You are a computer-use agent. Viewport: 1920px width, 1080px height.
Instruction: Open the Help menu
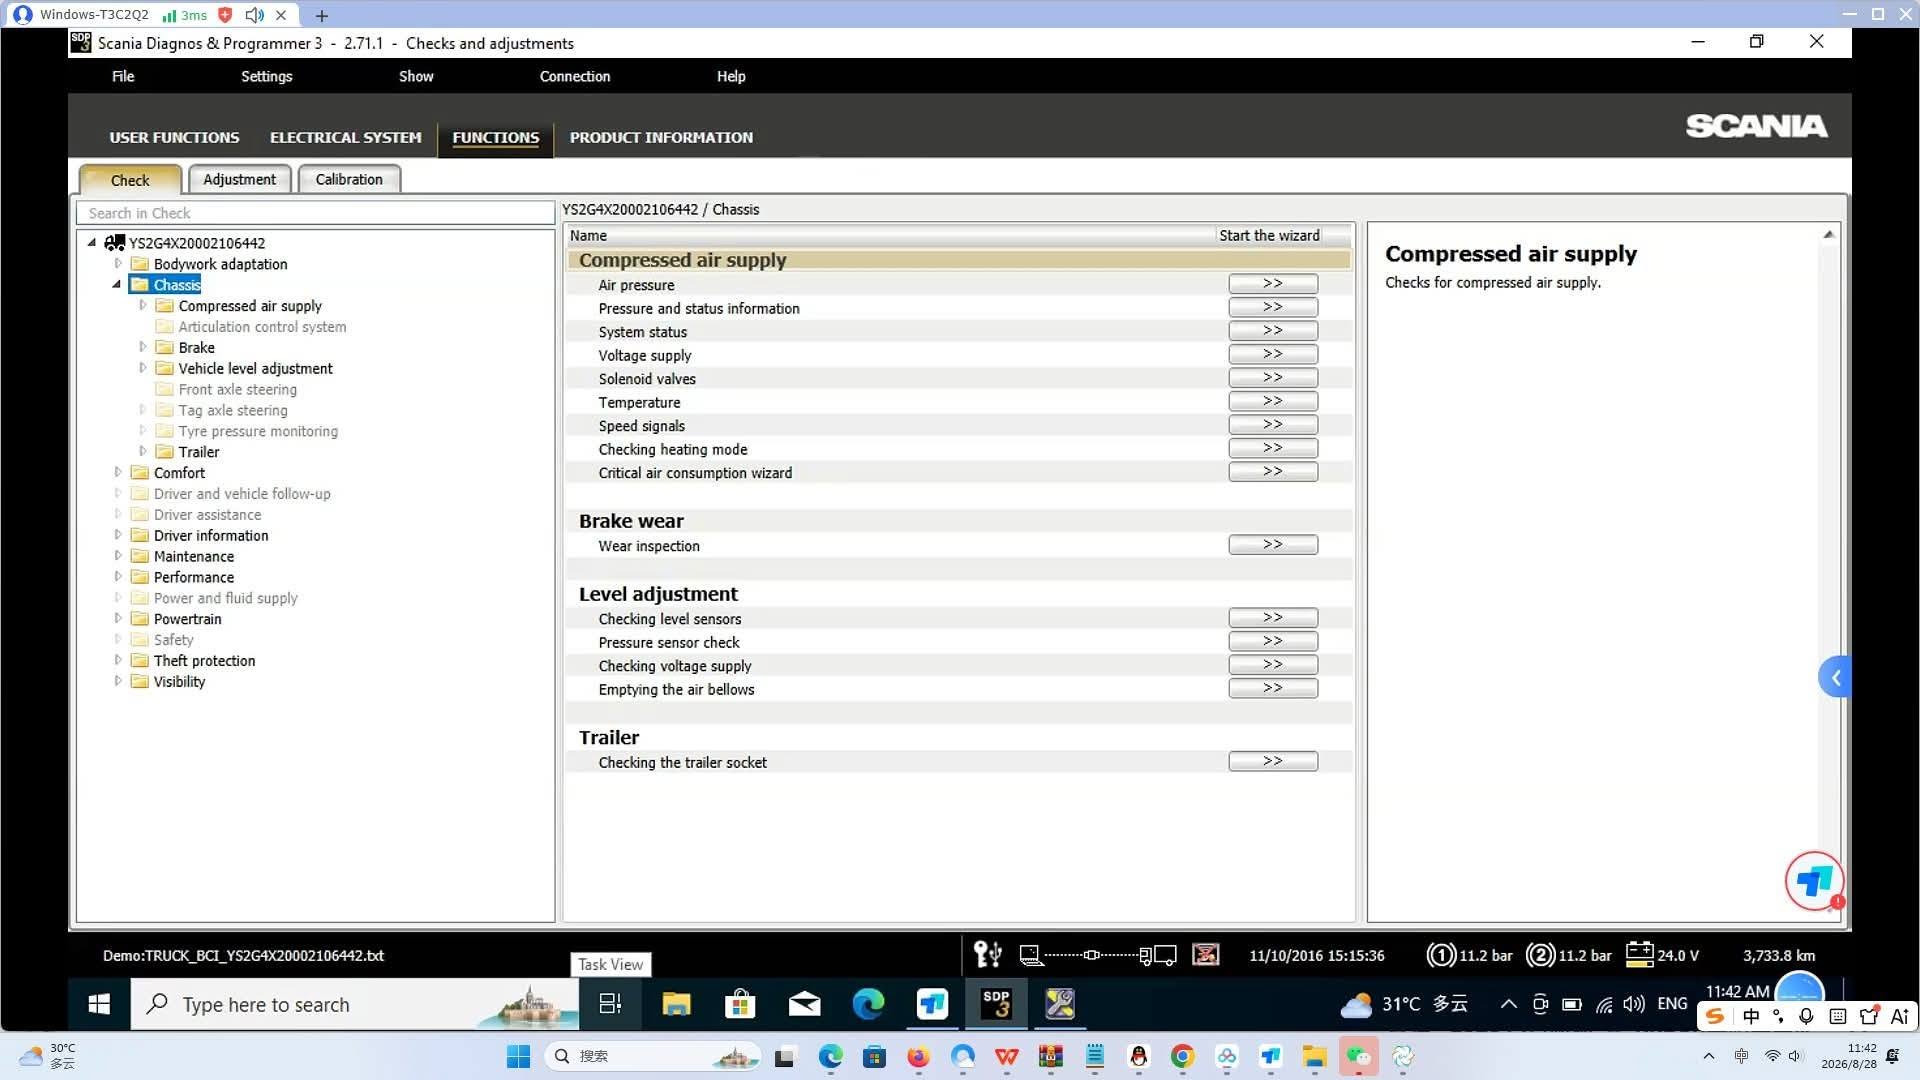coord(731,76)
